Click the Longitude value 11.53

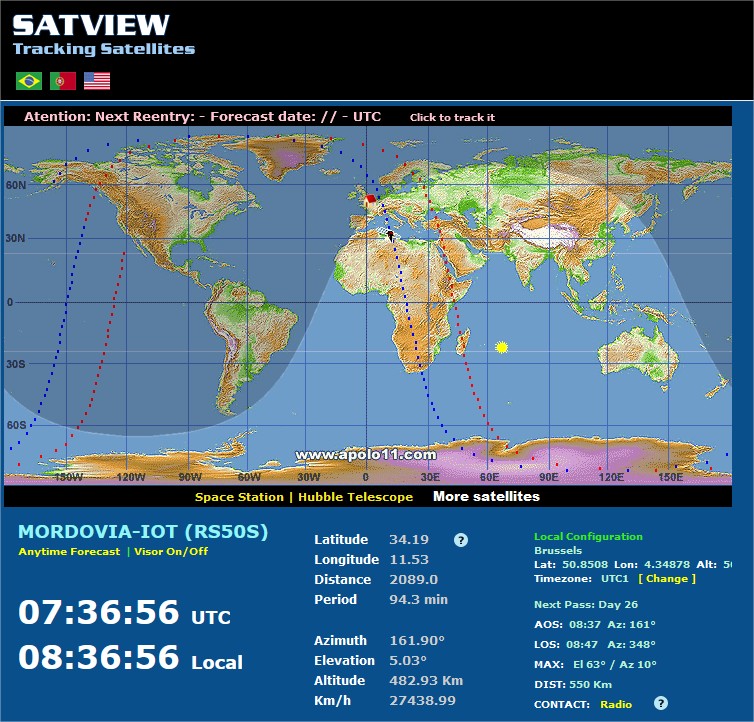click(x=409, y=559)
